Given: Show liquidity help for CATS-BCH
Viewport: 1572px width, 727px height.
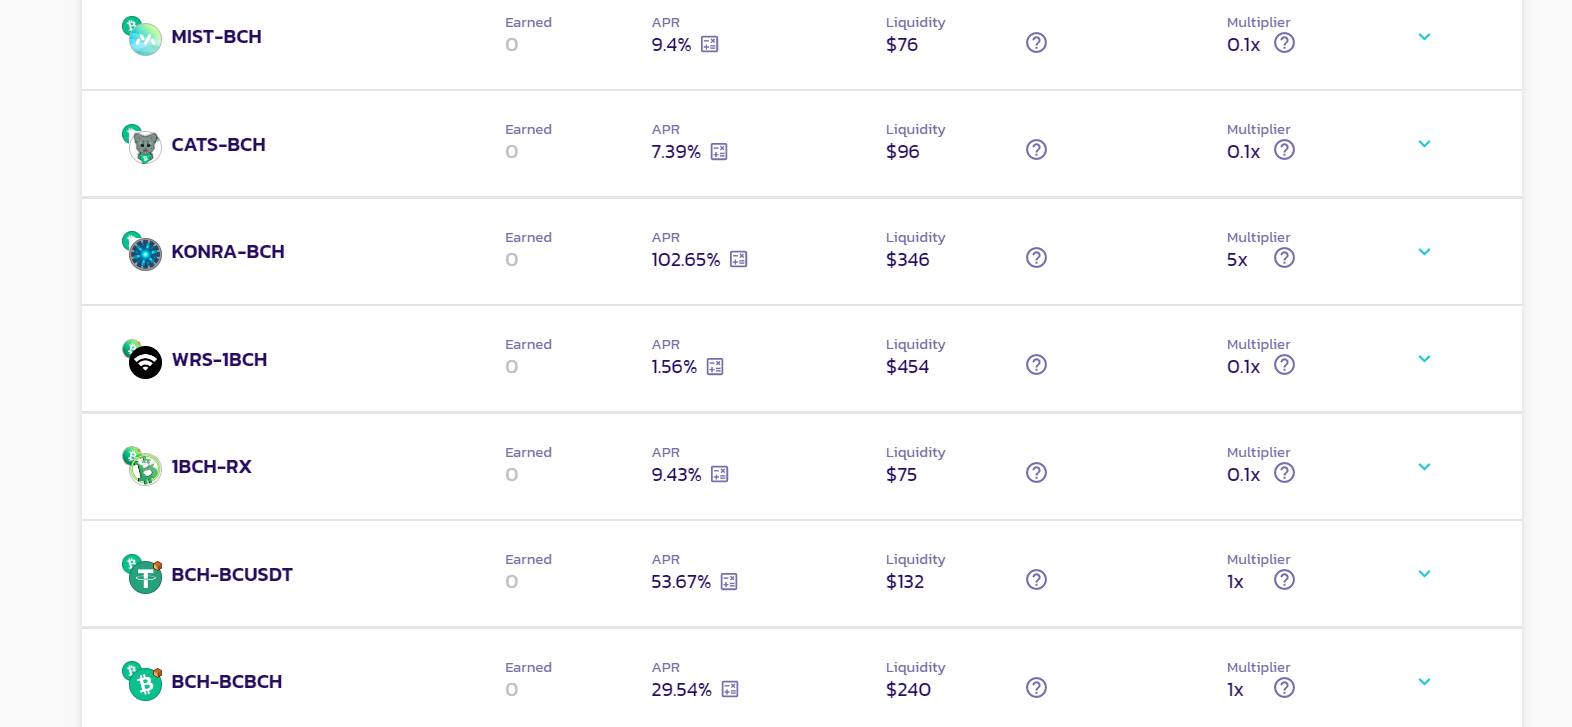Looking at the screenshot, I should coord(1037,150).
